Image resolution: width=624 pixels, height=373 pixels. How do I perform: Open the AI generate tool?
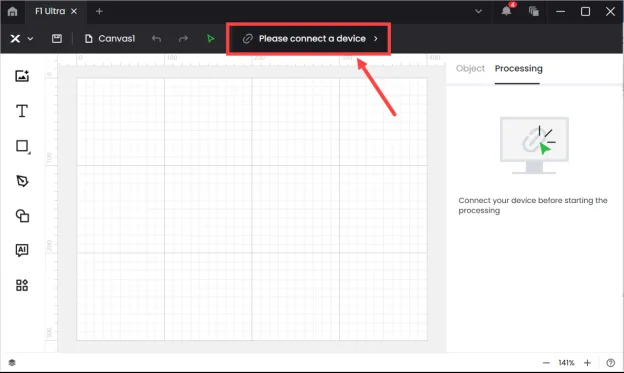coord(22,250)
